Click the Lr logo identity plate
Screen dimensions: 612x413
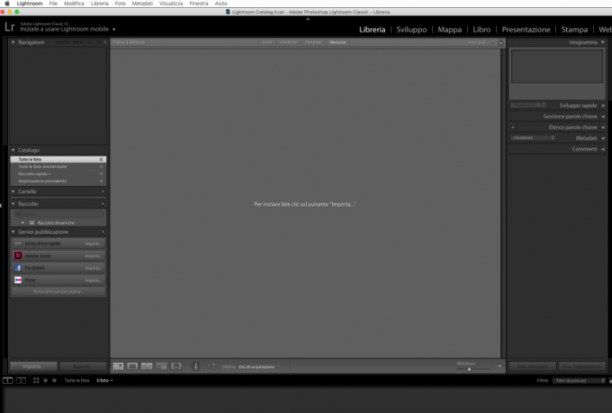tap(10, 27)
